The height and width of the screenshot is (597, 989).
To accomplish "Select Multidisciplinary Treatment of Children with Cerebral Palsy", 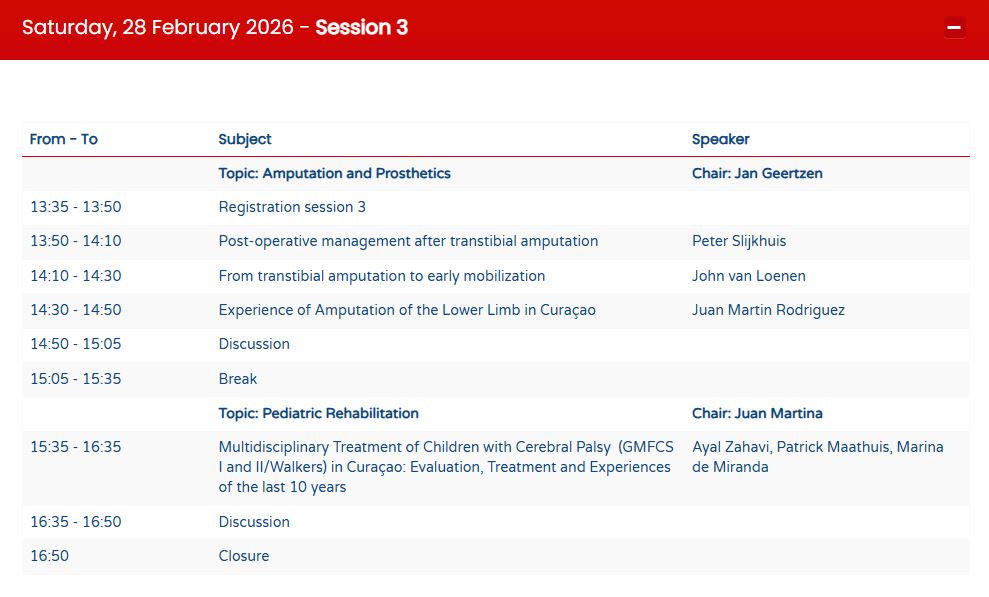I will (444, 467).
